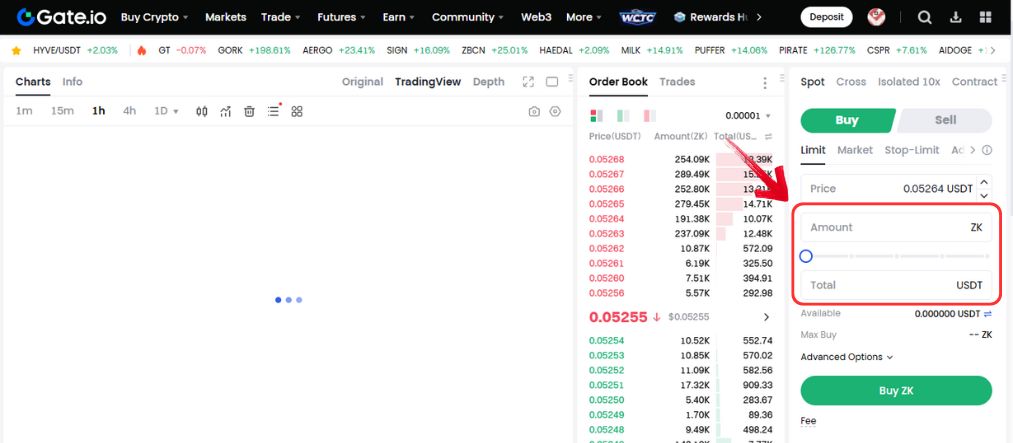Click the fire hot-list icon
The height and width of the screenshot is (443, 1013).
click(141, 50)
